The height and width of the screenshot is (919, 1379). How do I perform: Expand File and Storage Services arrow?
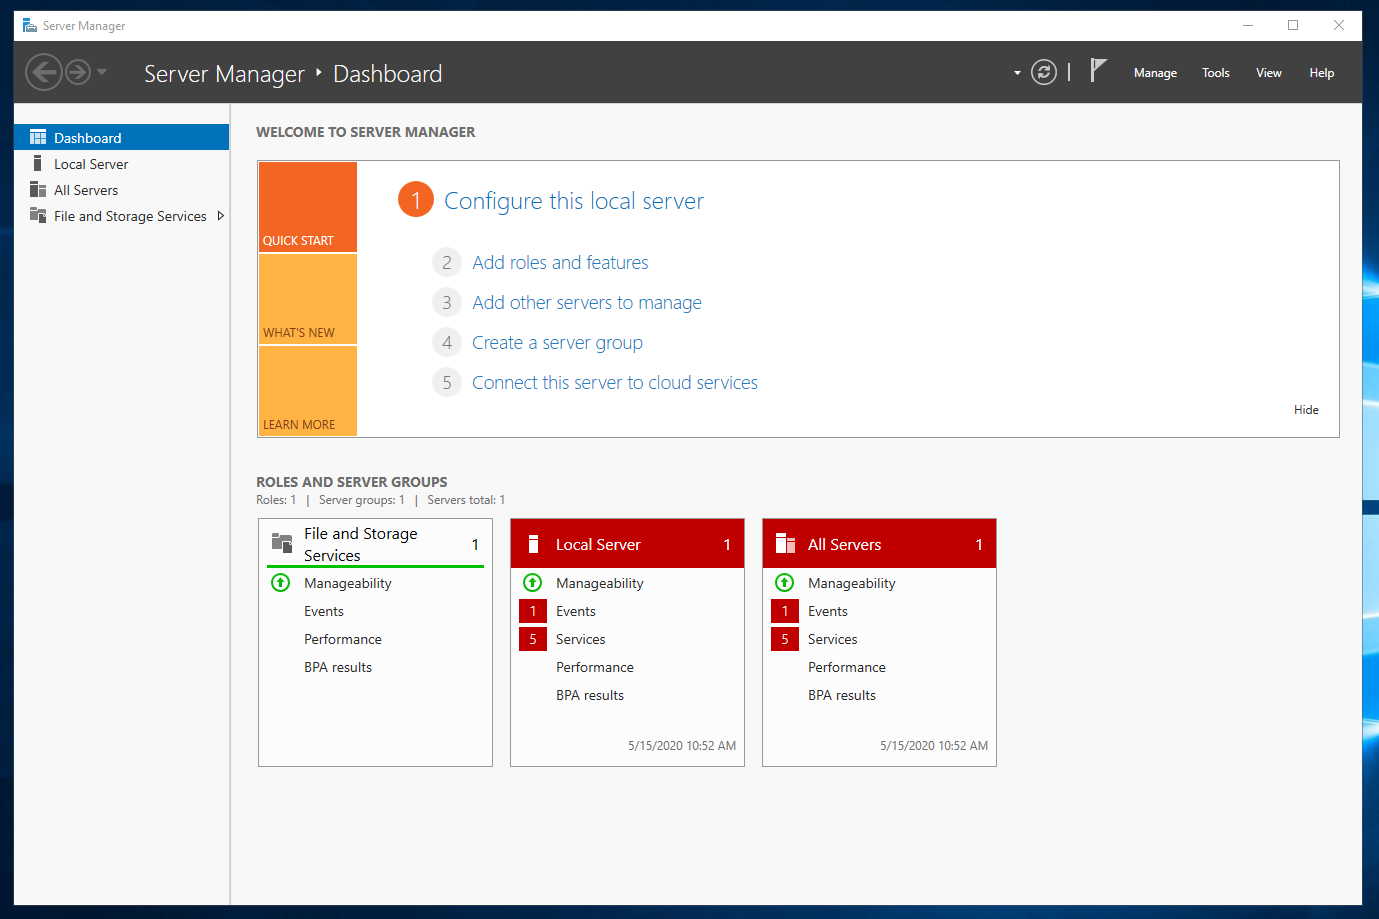pos(220,216)
